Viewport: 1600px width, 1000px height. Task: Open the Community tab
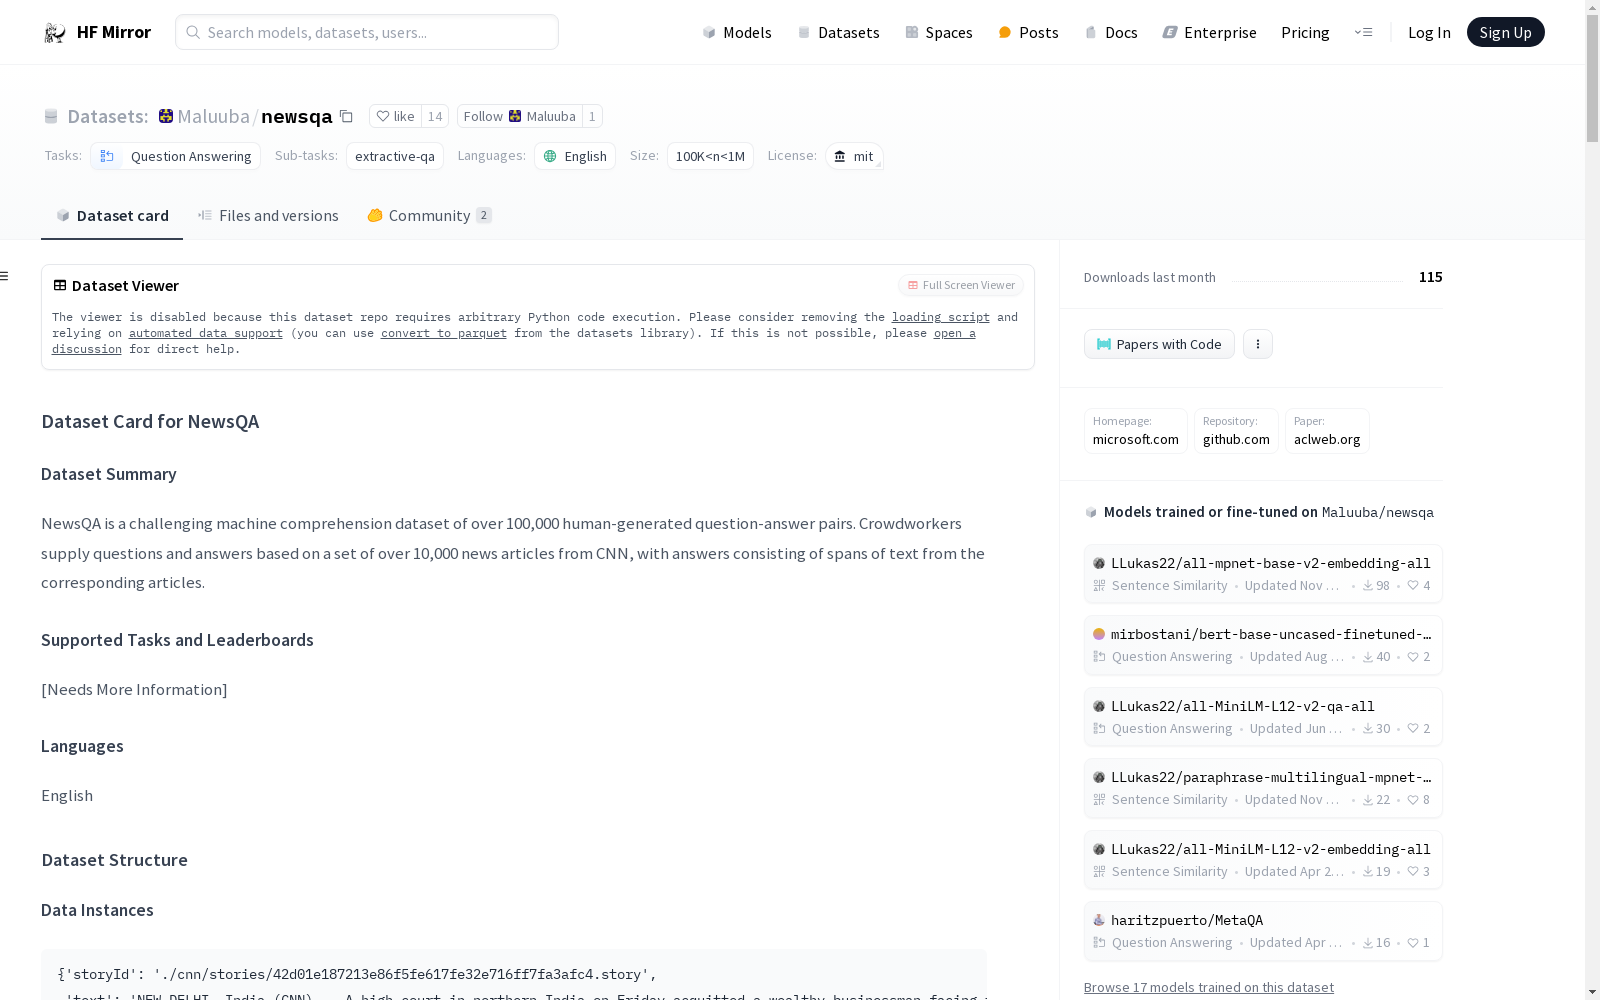point(429,216)
